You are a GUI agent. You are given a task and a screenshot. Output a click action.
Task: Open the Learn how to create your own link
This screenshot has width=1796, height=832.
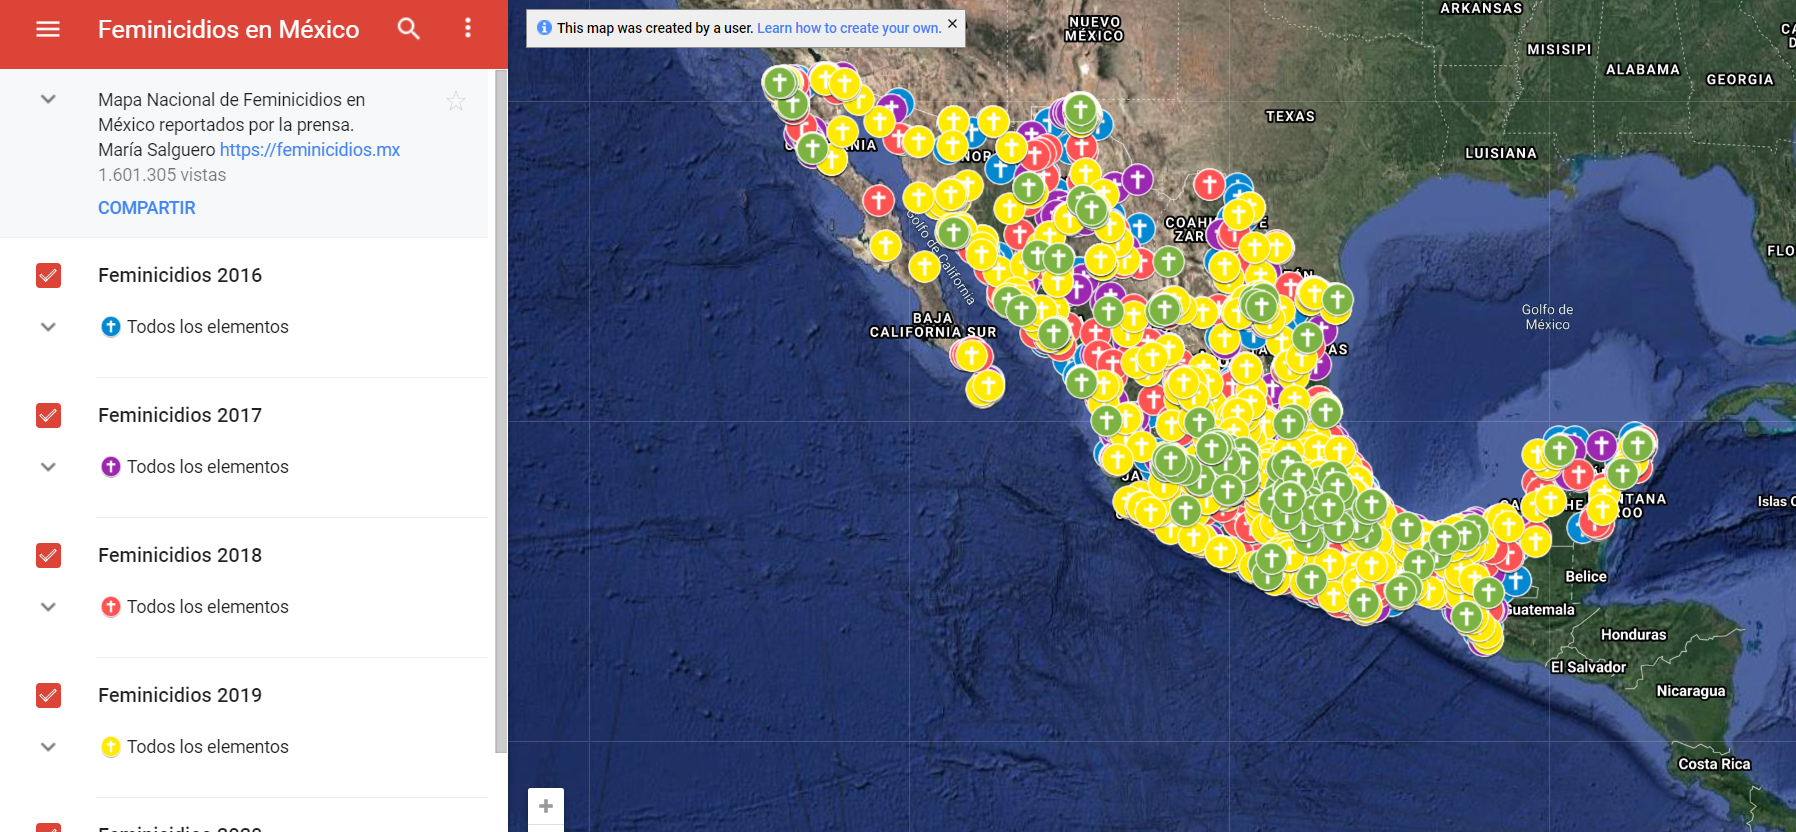coord(849,28)
